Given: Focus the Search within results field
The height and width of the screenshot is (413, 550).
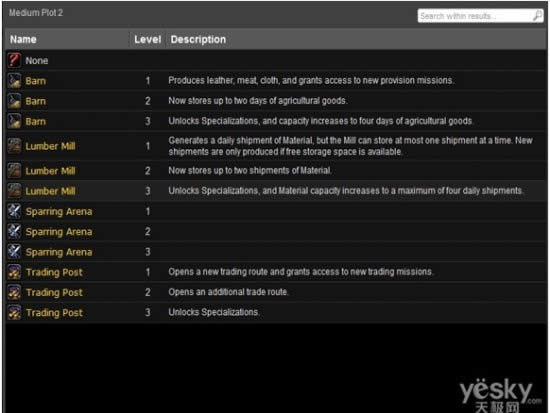Looking at the screenshot, I should pyautogui.click(x=475, y=16).
